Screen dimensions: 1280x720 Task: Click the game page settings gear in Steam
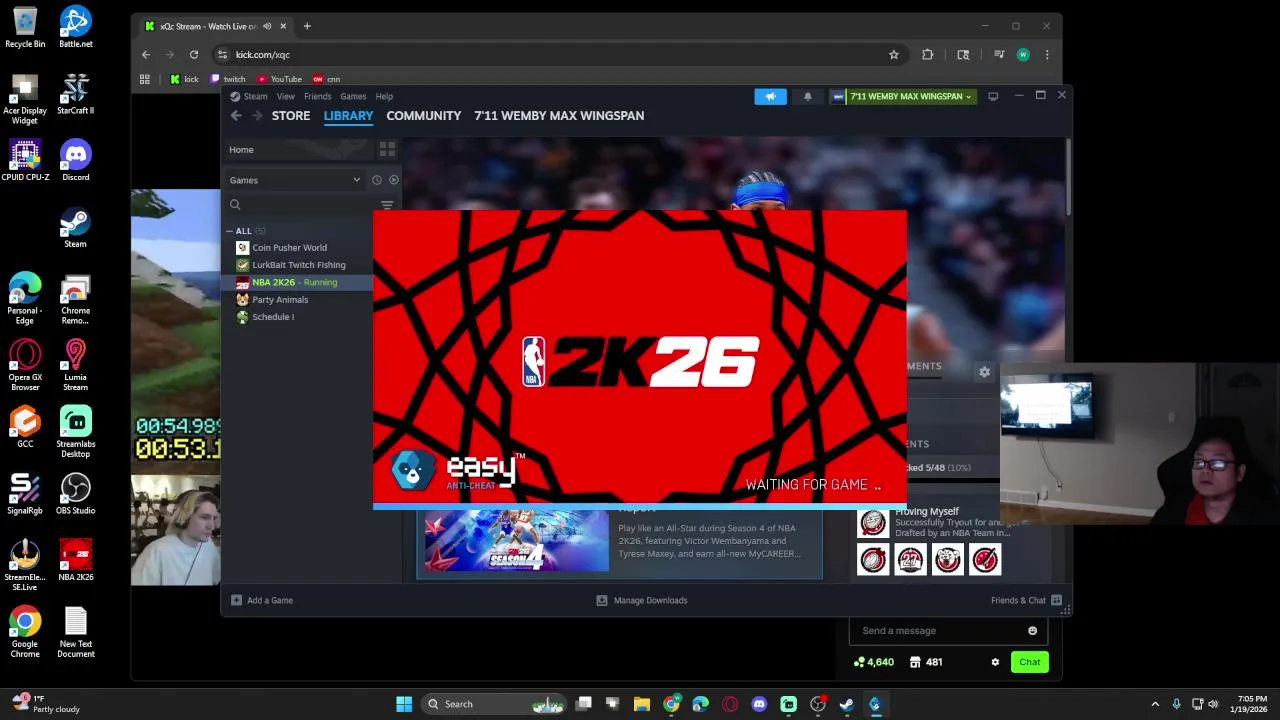point(984,372)
